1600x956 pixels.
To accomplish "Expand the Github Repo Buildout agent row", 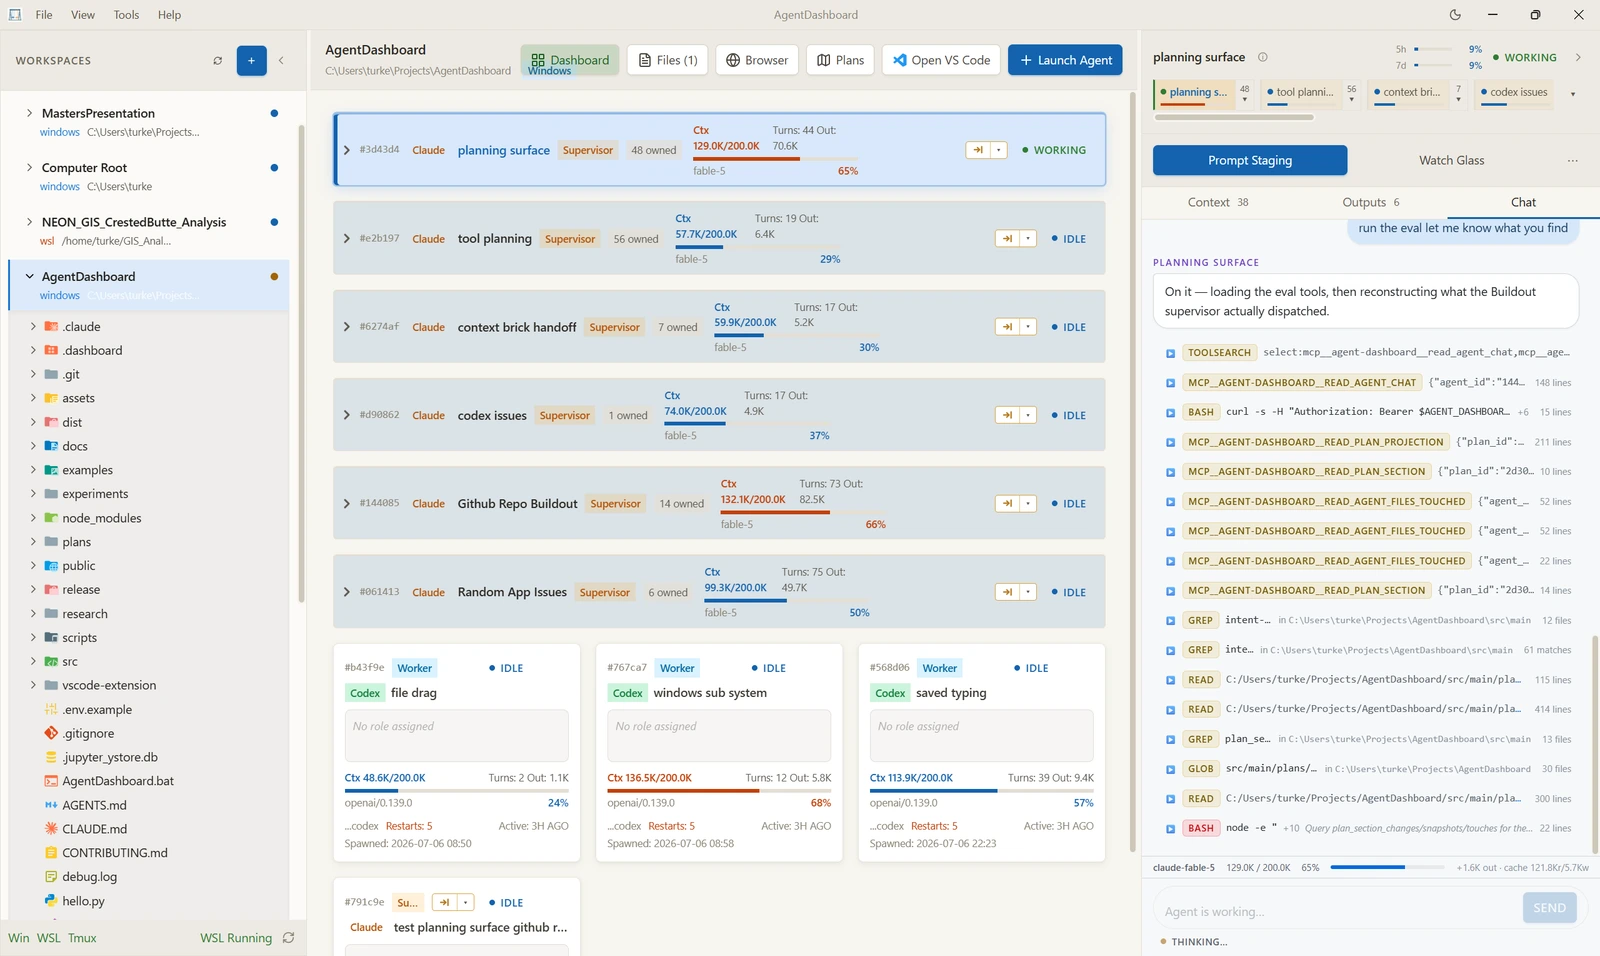I will [347, 504].
